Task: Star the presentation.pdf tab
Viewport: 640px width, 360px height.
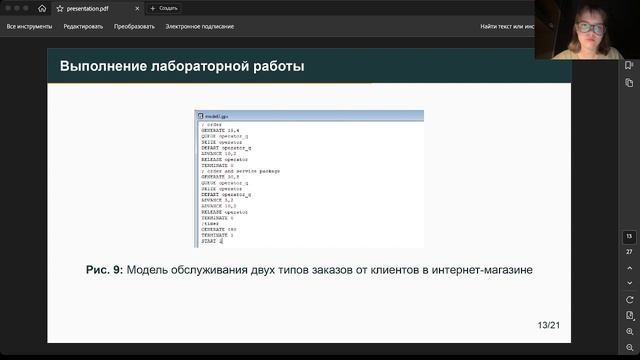Action: 60,9
